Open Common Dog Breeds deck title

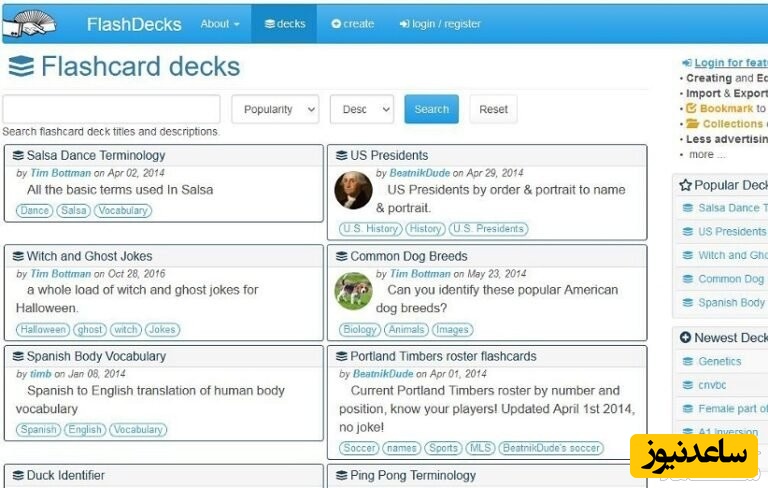pyautogui.click(x=409, y=256)
